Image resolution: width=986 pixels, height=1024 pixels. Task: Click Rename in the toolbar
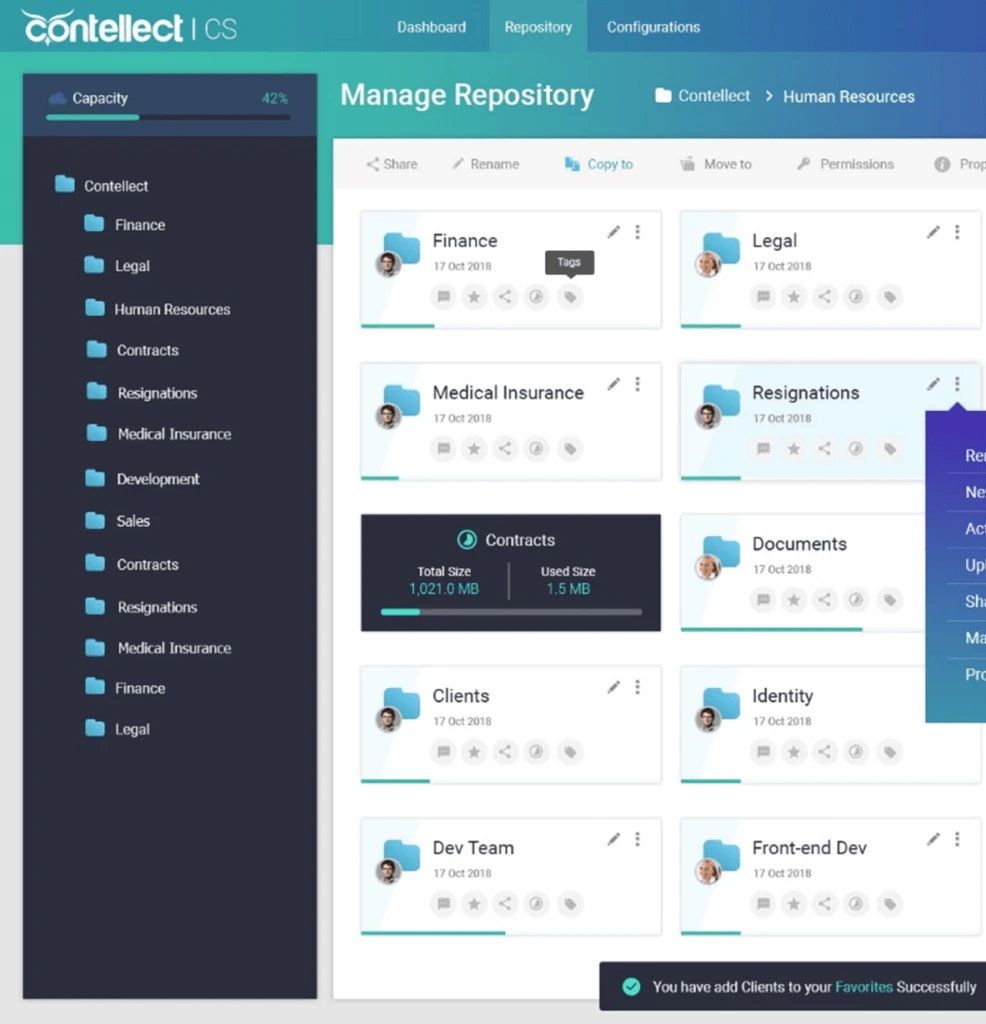pos(486,164)
